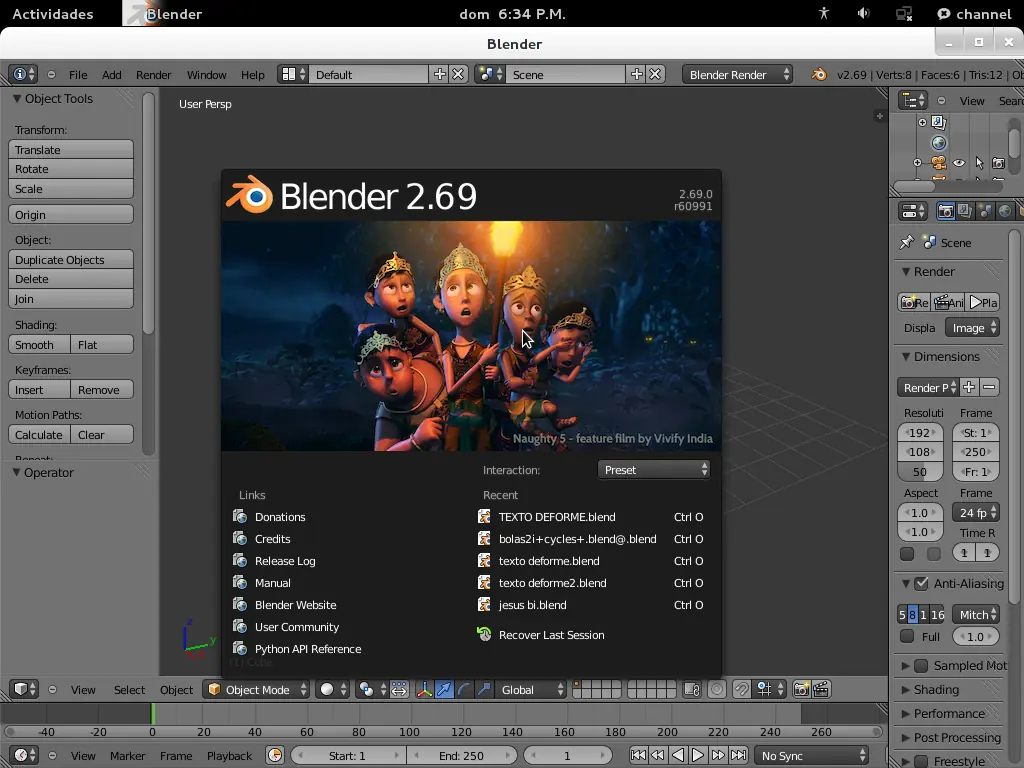Open the Info editor type selector
This screenshot has height=768, width=1024.
(23, 74)
